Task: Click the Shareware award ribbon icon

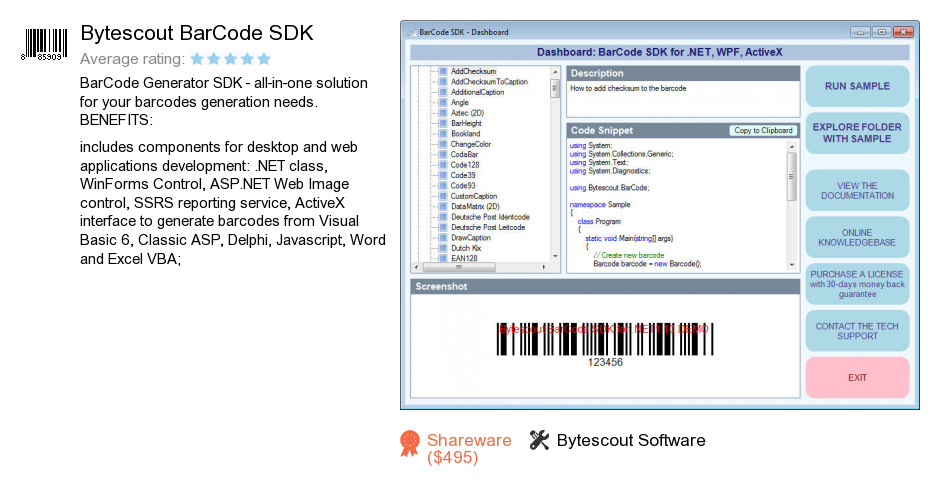Action: click(410, 443)
